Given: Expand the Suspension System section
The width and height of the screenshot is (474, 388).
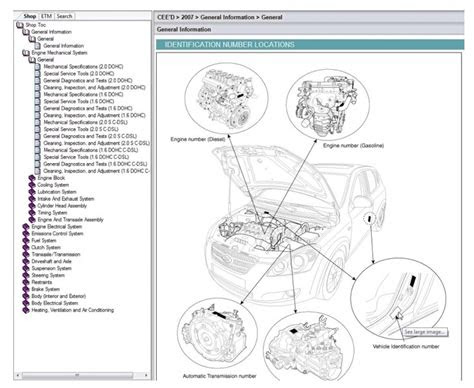Looking at the screenshot, I should pos(26,268).
